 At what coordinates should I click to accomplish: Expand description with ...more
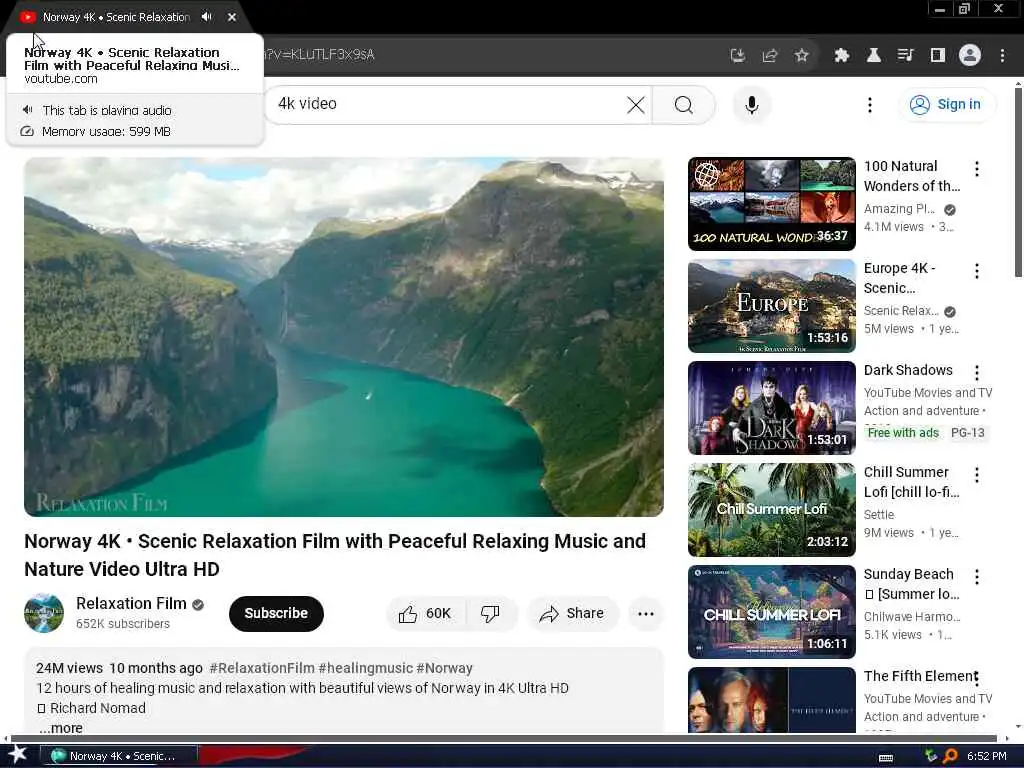61,728
